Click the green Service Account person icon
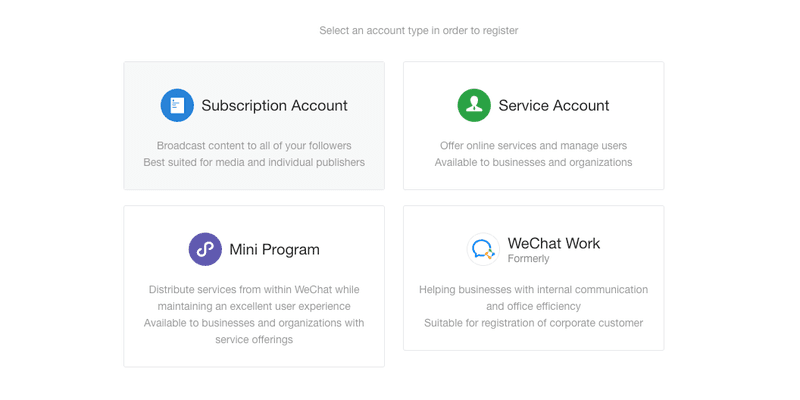The image size is (800, 400). click(x=474, y=105)
